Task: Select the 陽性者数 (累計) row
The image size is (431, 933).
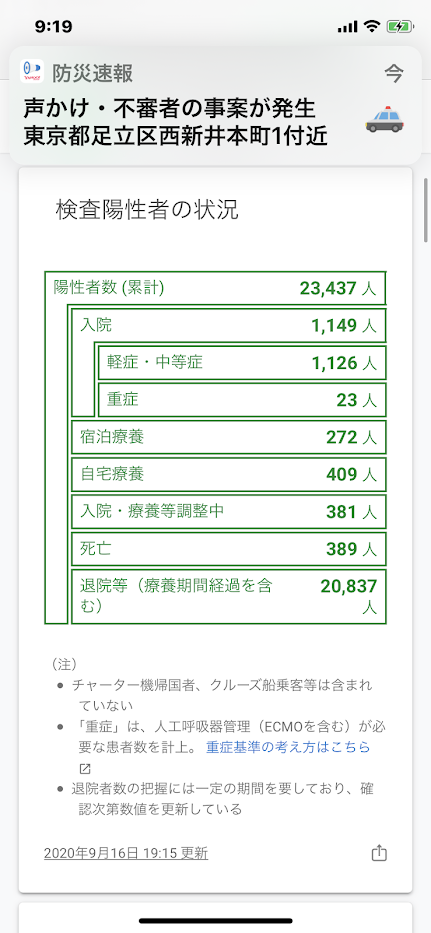Action: coord(216,289)
